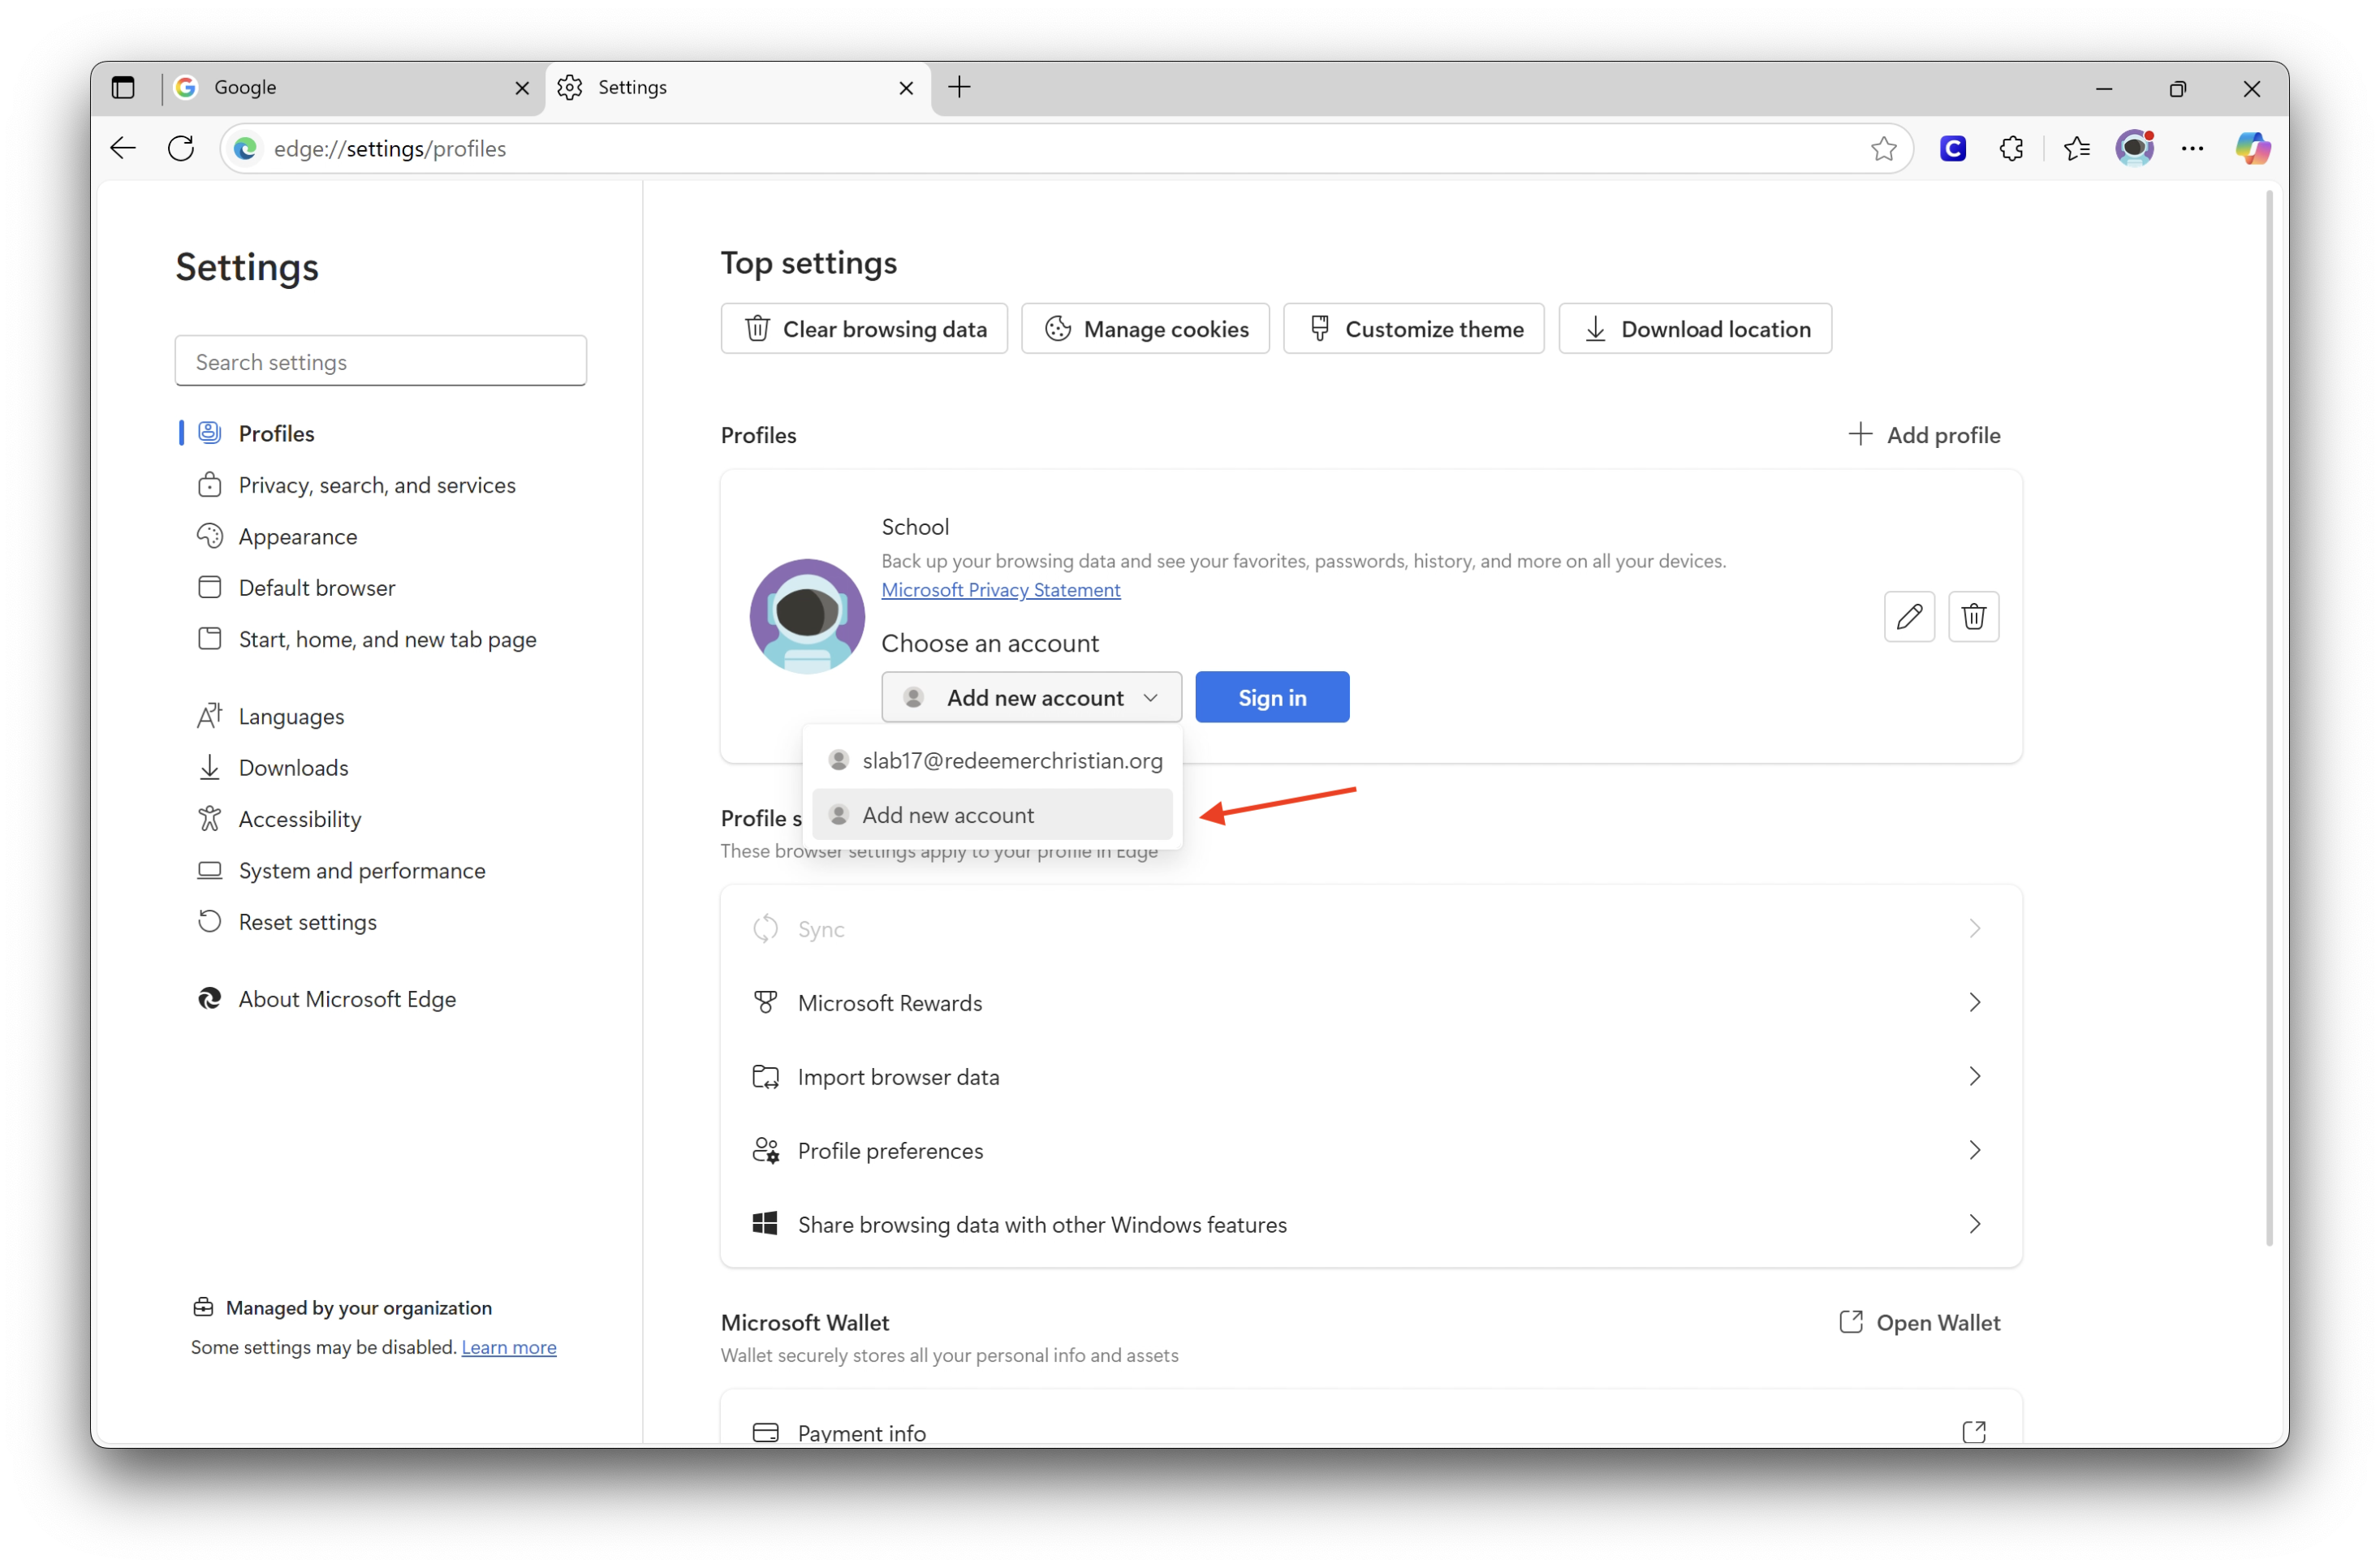This screenshot has width=2380, height=1568.
Task: Expand the Add new account dropdown
Action: [x=1031, y=697]
